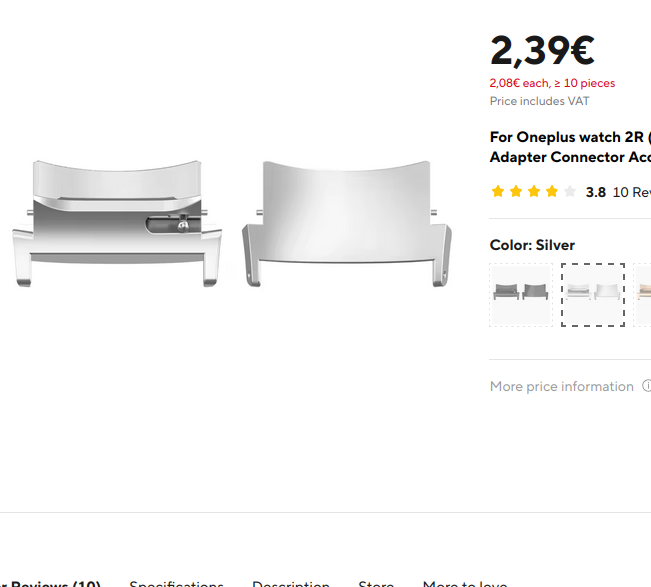Click the empty gray fifth rating star
This screenshot has width=651, height=587.
570,191
